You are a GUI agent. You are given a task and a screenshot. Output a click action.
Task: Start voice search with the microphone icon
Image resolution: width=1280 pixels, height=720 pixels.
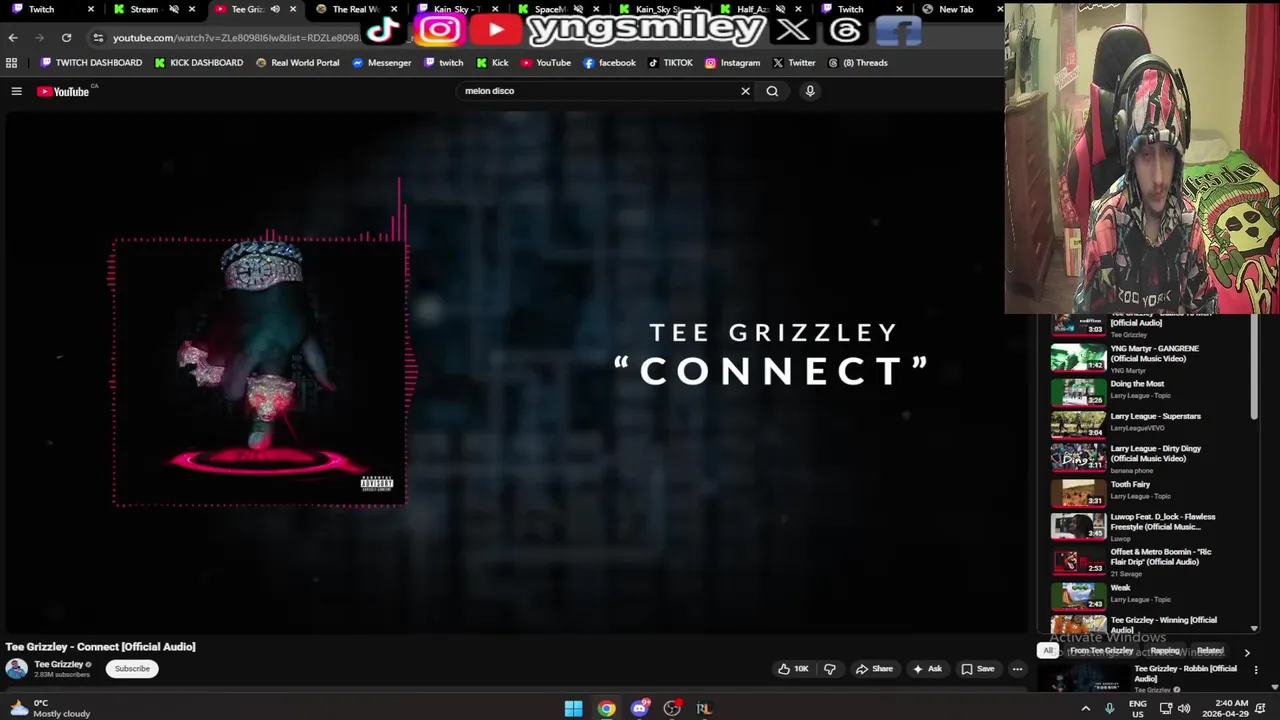tap(810, 91)
